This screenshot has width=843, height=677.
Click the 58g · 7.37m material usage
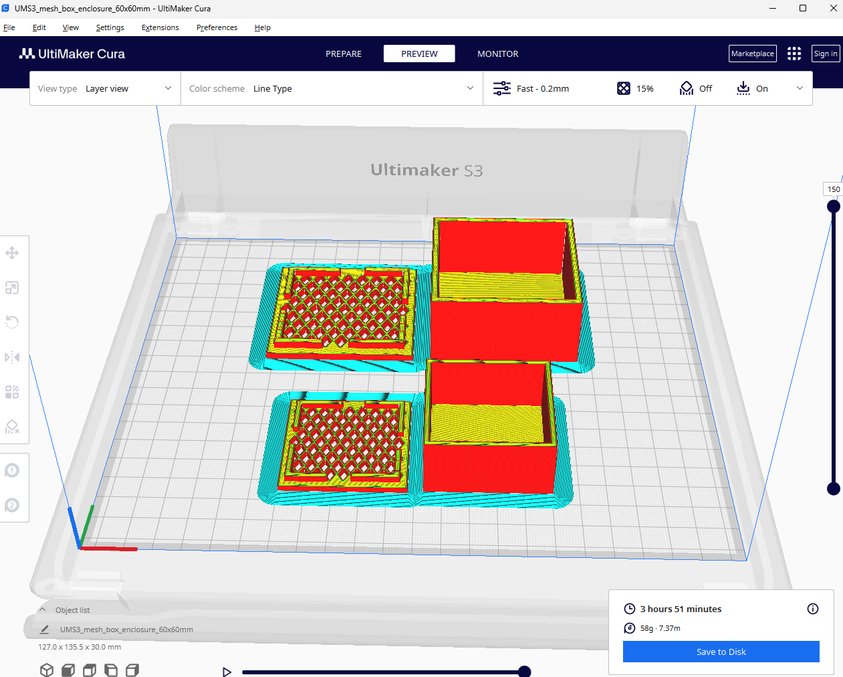click(660, 628)
